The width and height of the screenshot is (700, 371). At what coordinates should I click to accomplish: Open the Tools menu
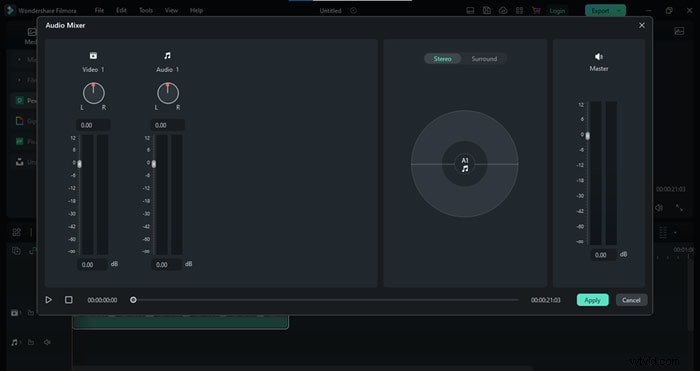pos(146,10)
